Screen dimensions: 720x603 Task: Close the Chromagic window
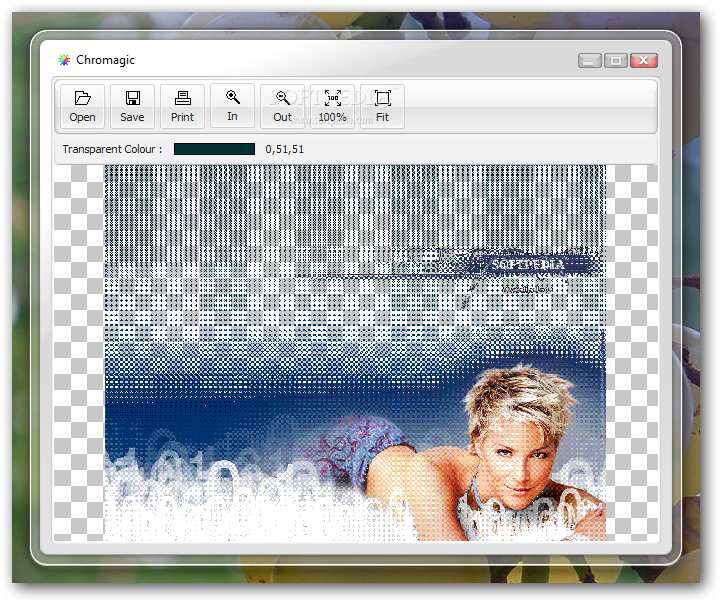point(644,61)
